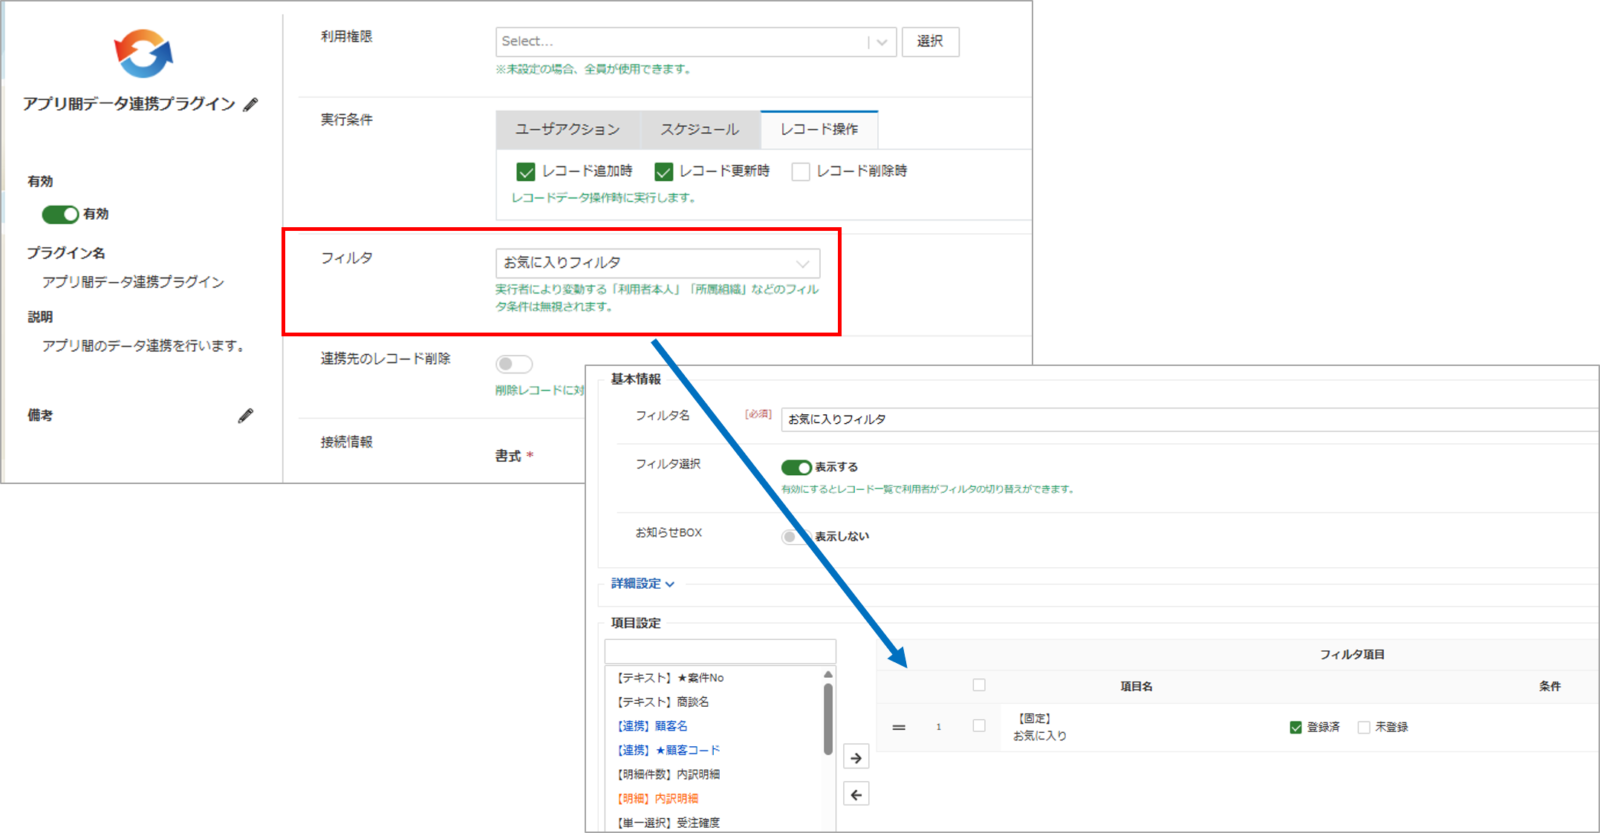Grab the drag handle of row 1
1600x833 pixels.
(x=899, y=727)
